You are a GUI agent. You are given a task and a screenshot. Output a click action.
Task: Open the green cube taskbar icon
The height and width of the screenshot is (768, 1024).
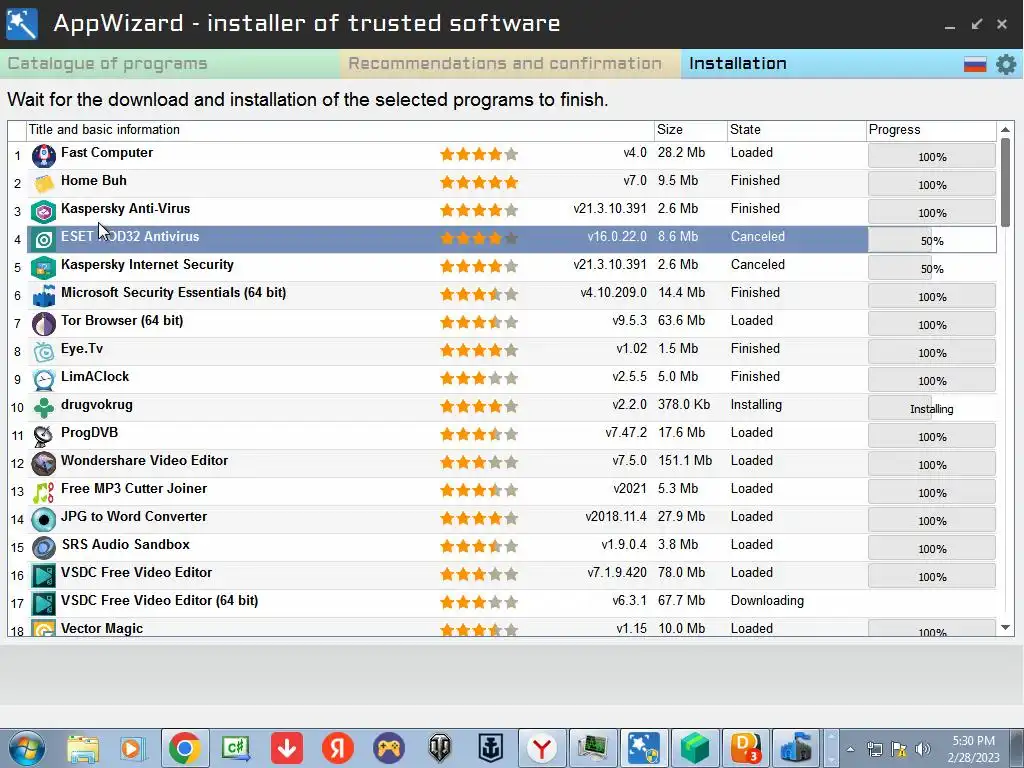click(x=694, y=748)
